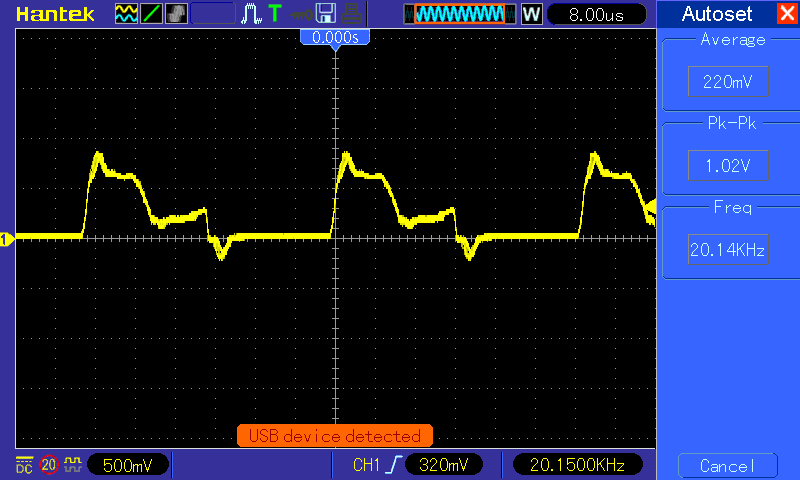Click the 20.1500KHz frequency counter readout
The image size is (800, 480).
pos(577,465)
